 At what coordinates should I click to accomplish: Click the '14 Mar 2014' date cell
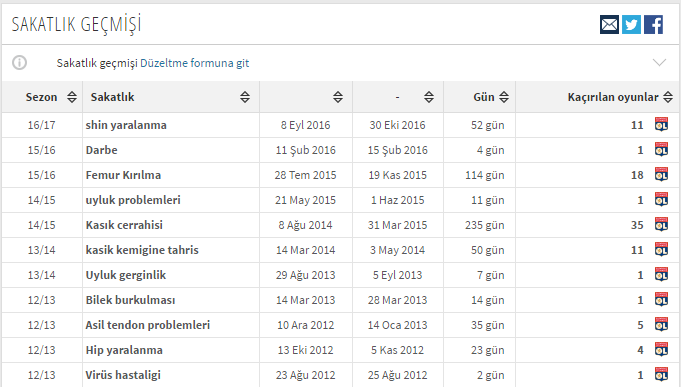coord(305,250)
